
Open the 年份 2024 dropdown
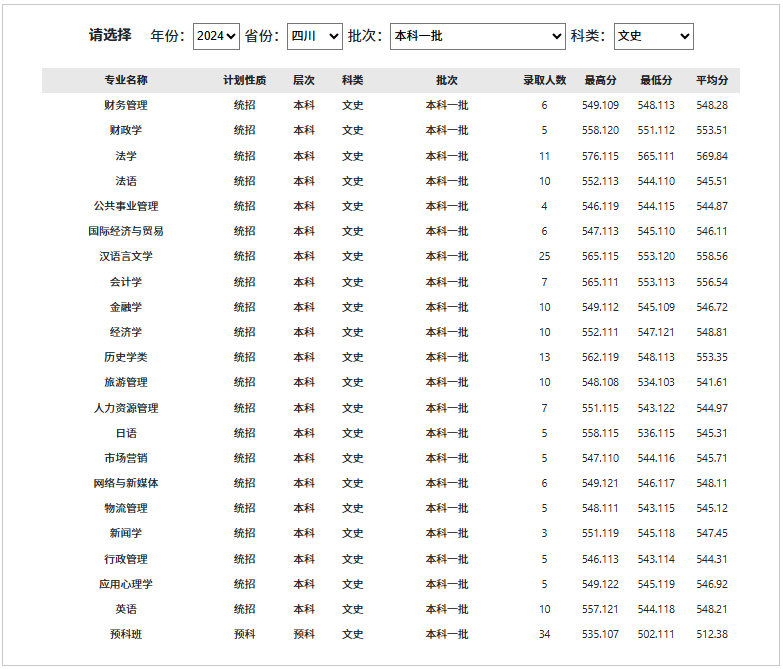[216, 36]
